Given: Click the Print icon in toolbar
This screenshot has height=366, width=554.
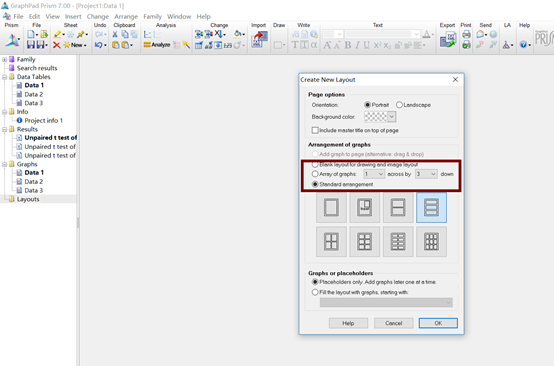Looking at the screenshot, I should (466, 34).
